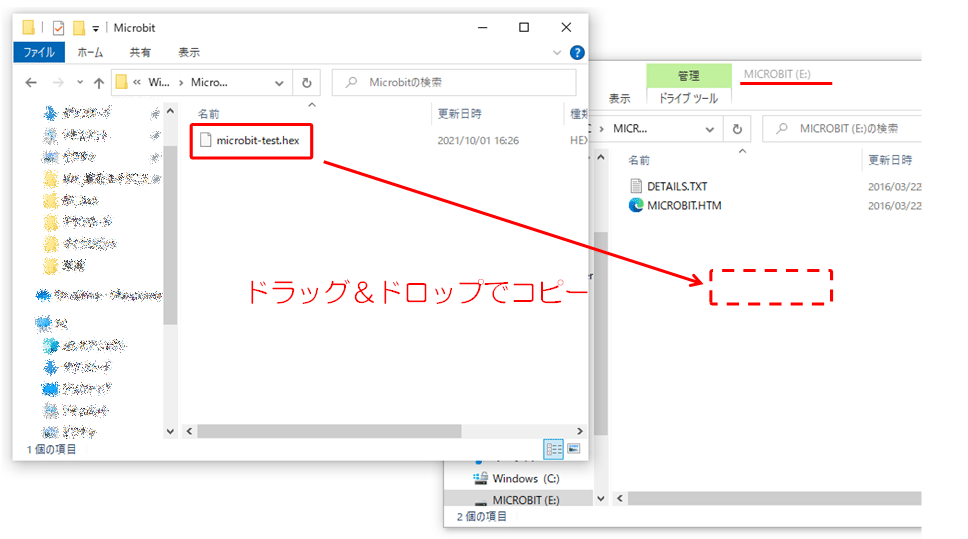Viewport: 968px width, 539px height.
Task: Click the Help question mark icon
Action: pyautogui.click(x=577, y=52)
